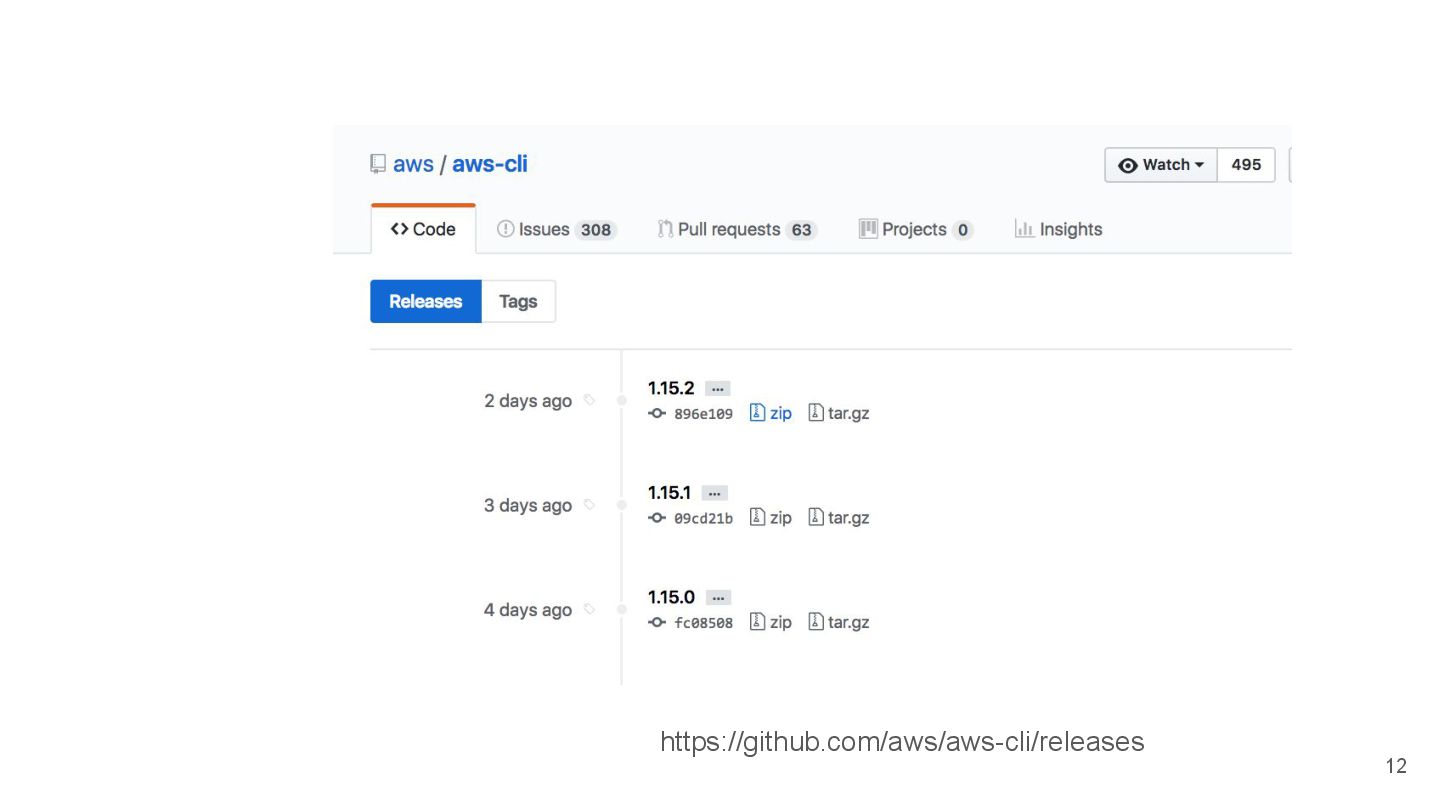Viewport: 1440px width, 810px height.
Task: Click the Issues count badge 308
Action: coord(596,230)
